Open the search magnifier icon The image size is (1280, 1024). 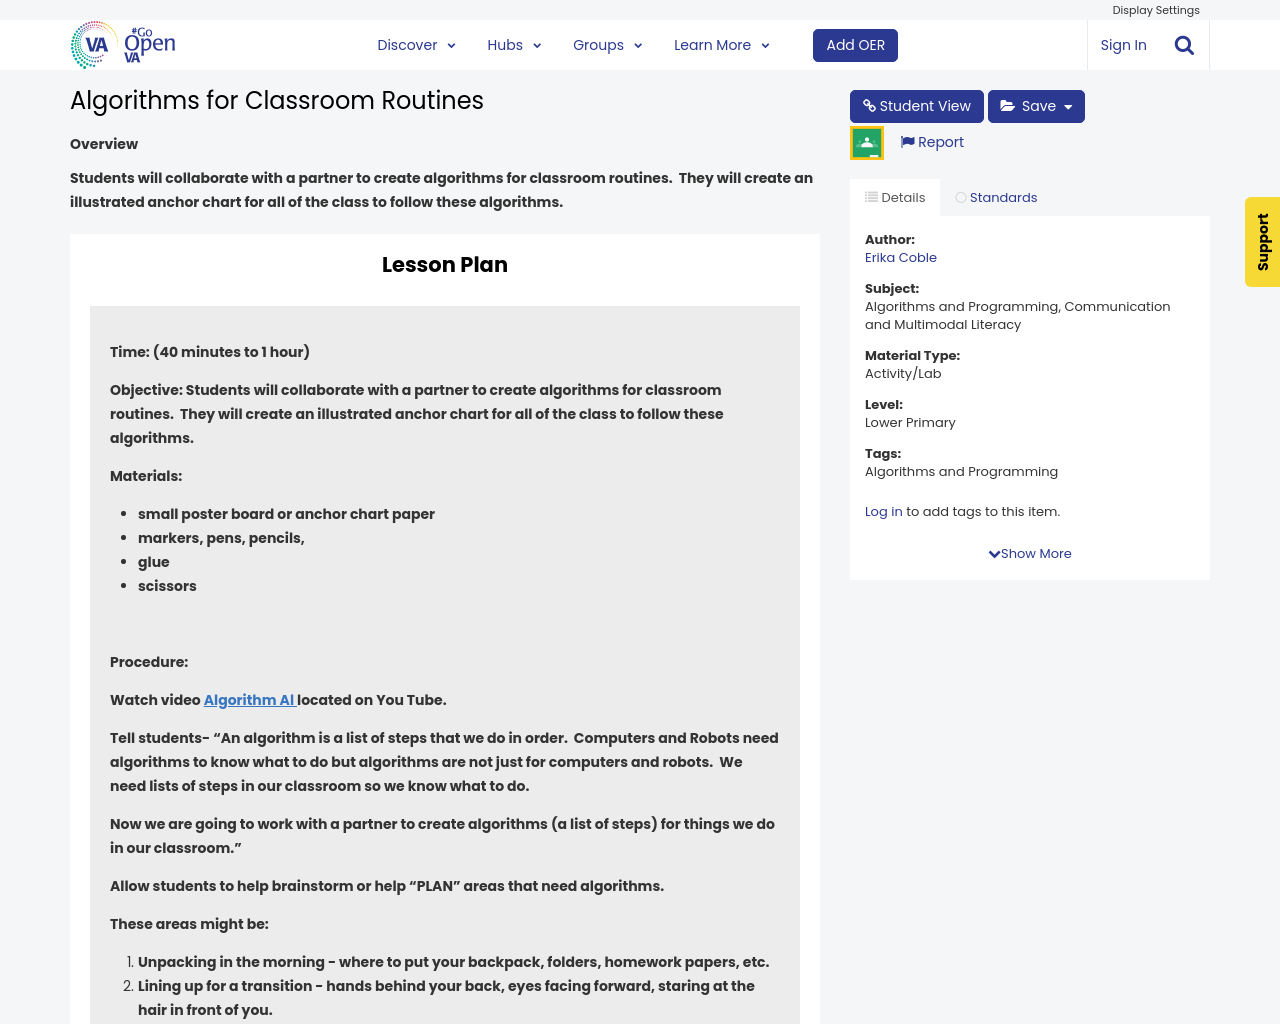pos(1184,45)
